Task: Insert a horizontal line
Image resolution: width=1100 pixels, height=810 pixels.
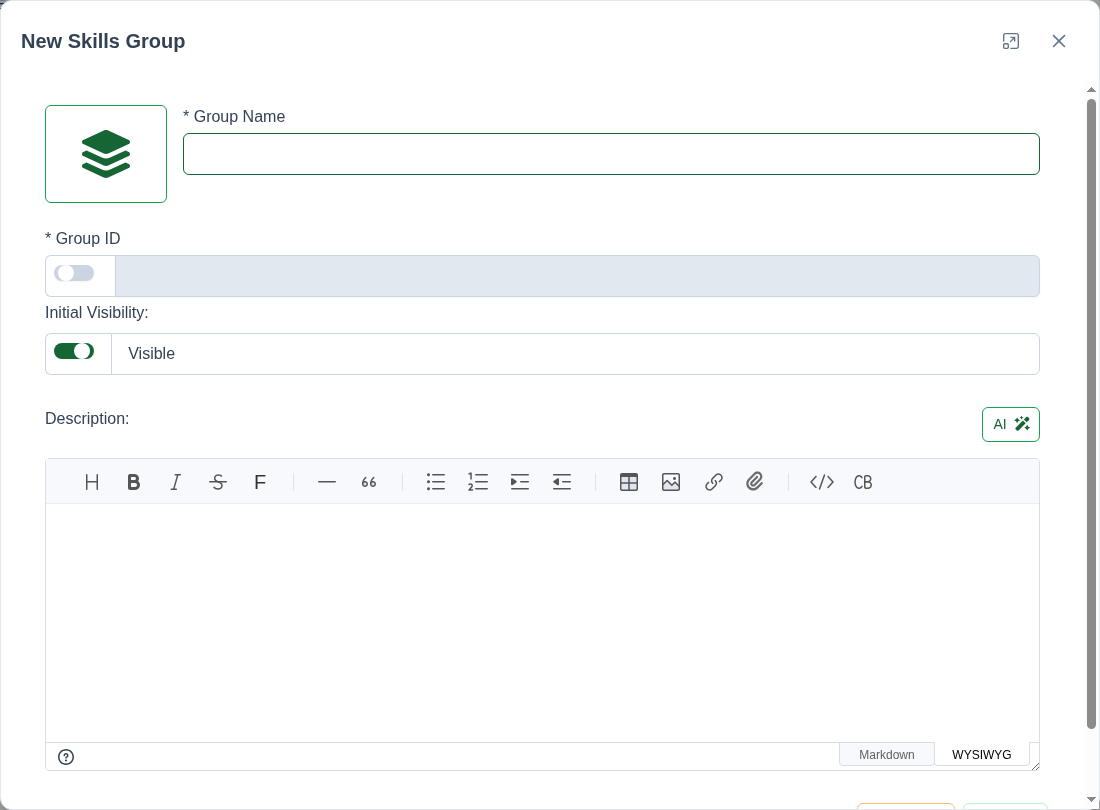Action: (x=327, y=482)
